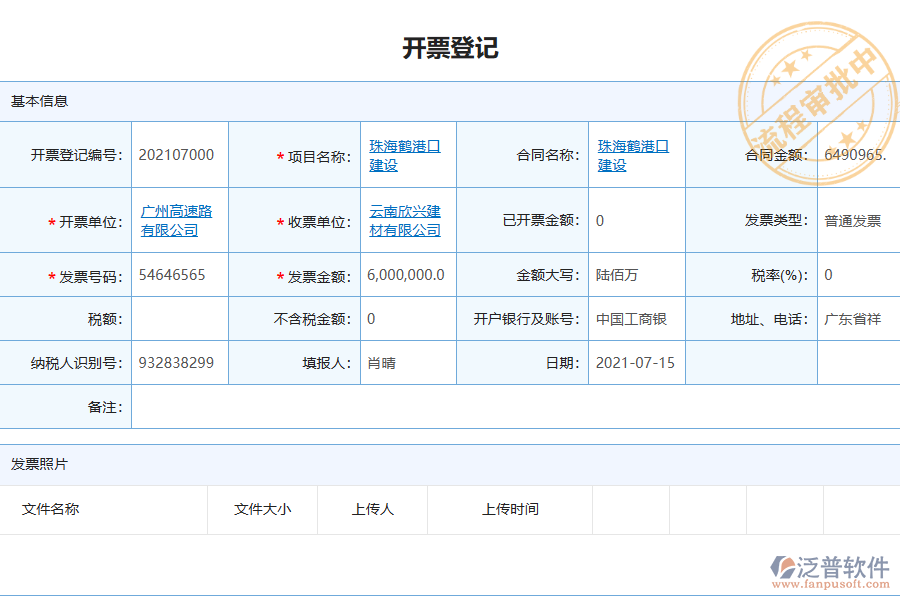Image resolution: width=900 pixels, height=600 pixels.
Task: Click the 上传人 column header
Action: tap(370, 510)
